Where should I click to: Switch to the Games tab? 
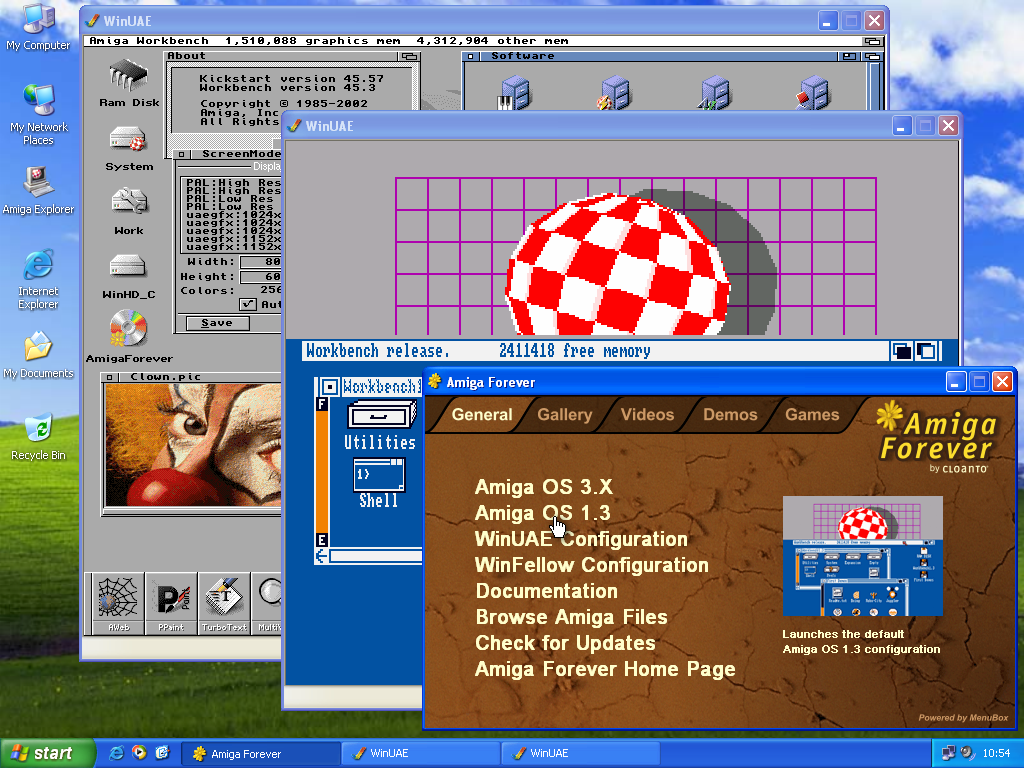click(812, 415)
